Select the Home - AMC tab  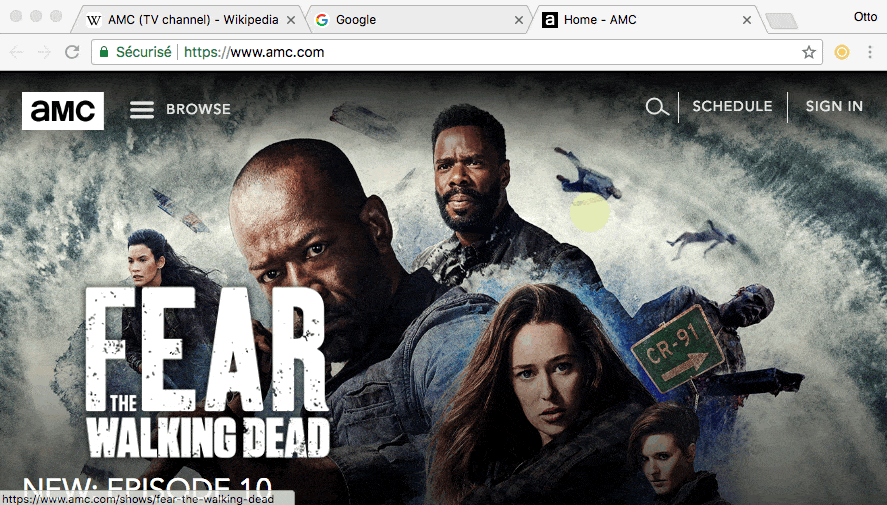(648, 20)
